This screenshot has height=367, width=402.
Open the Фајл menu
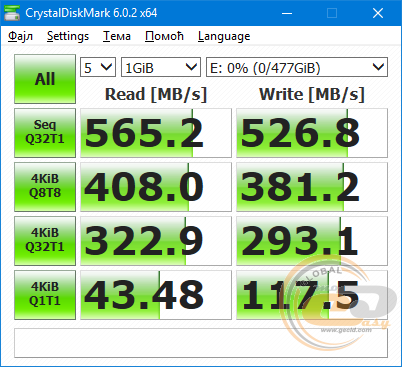coord(20,36)
